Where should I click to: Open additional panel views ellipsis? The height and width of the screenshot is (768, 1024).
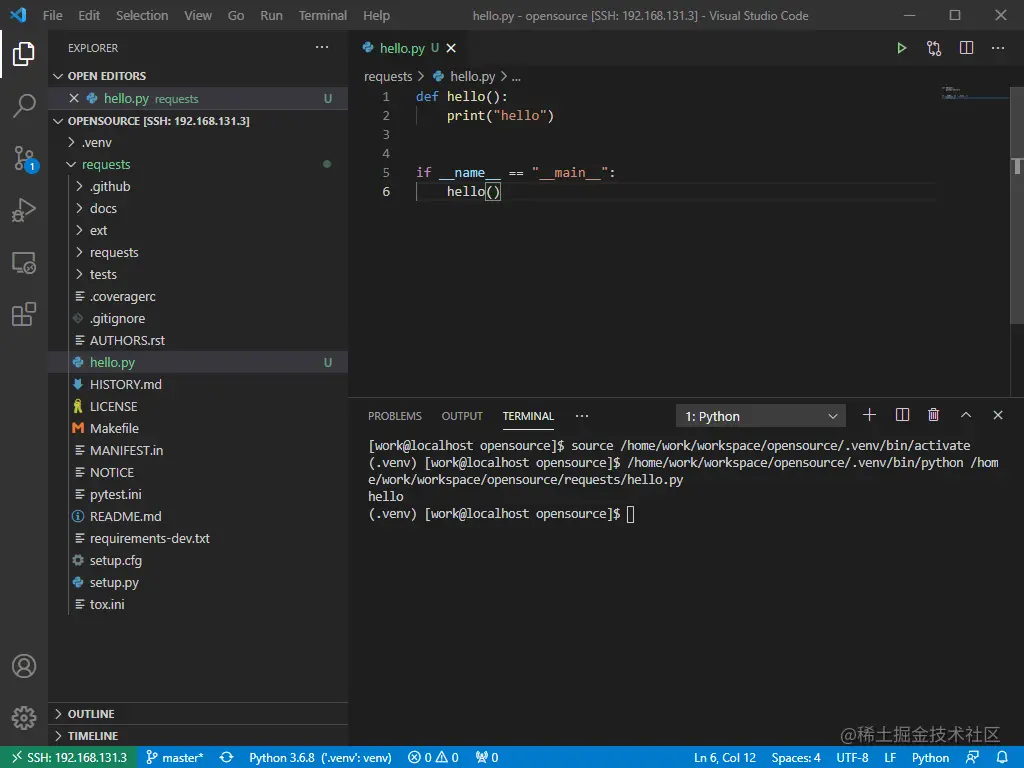point(582,416)
